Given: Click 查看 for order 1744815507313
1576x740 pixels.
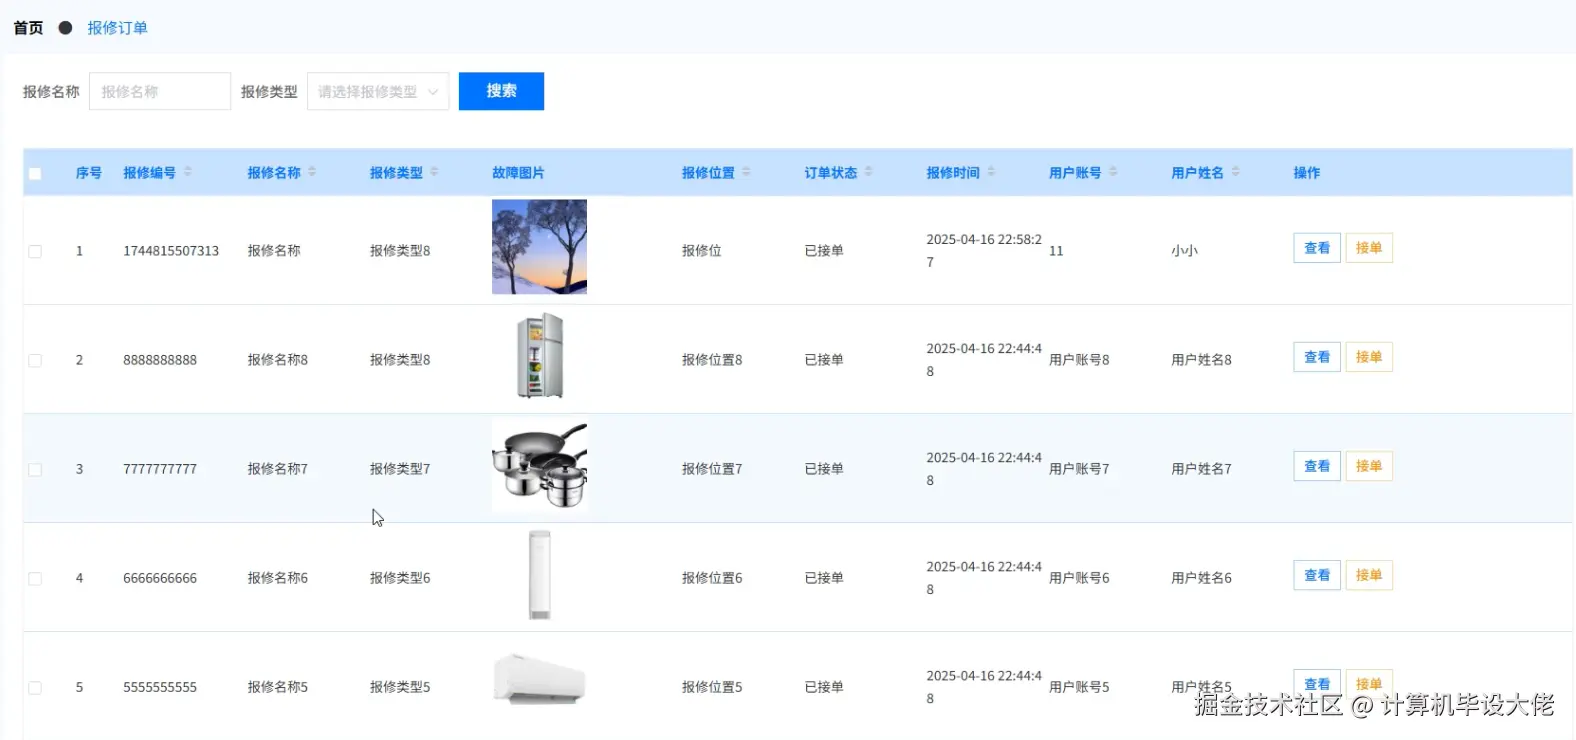Looking at the screenshot, I should click(x=1317, y=248).
